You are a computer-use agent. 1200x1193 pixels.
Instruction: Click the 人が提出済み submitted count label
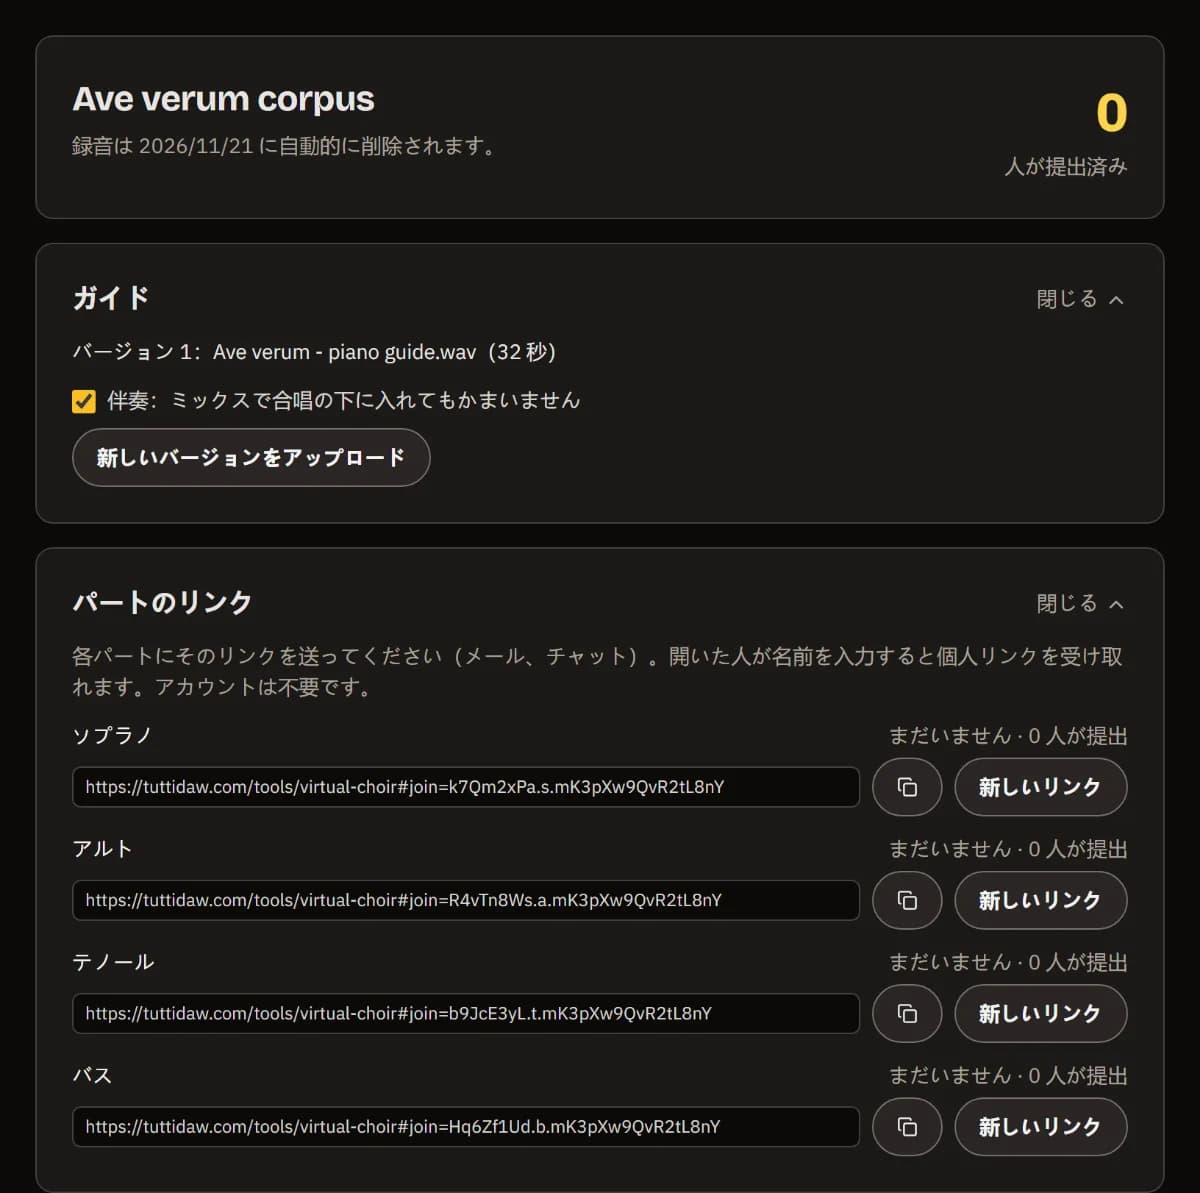coord(1066,167)
